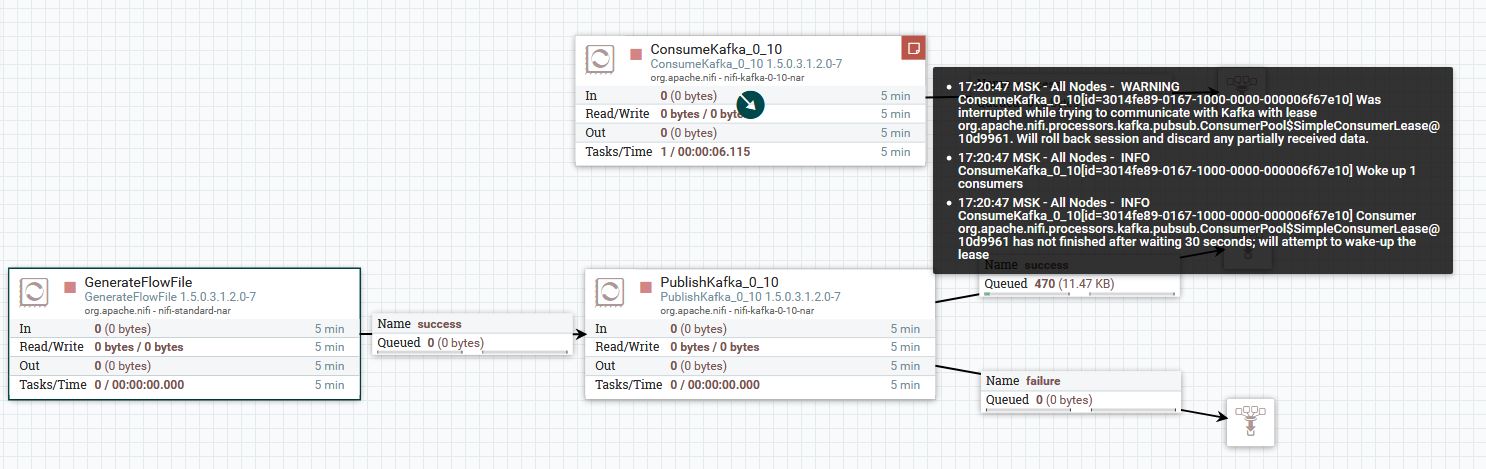
Task: Click version text 'ConsumeKafka_0_10 1.5.0.3.1.2.0-7'
Action: [746, 63]
